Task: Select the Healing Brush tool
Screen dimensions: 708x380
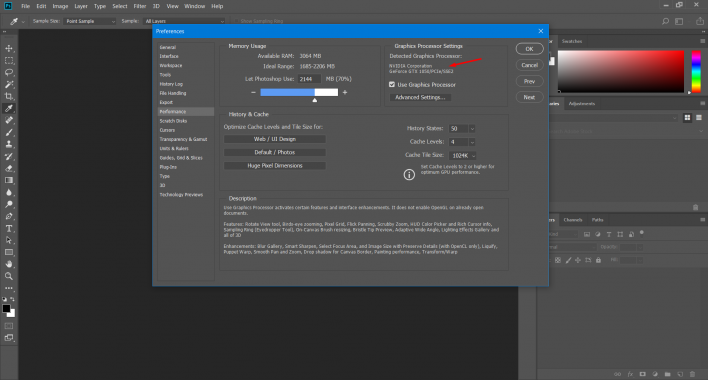Action: (9, 120)
